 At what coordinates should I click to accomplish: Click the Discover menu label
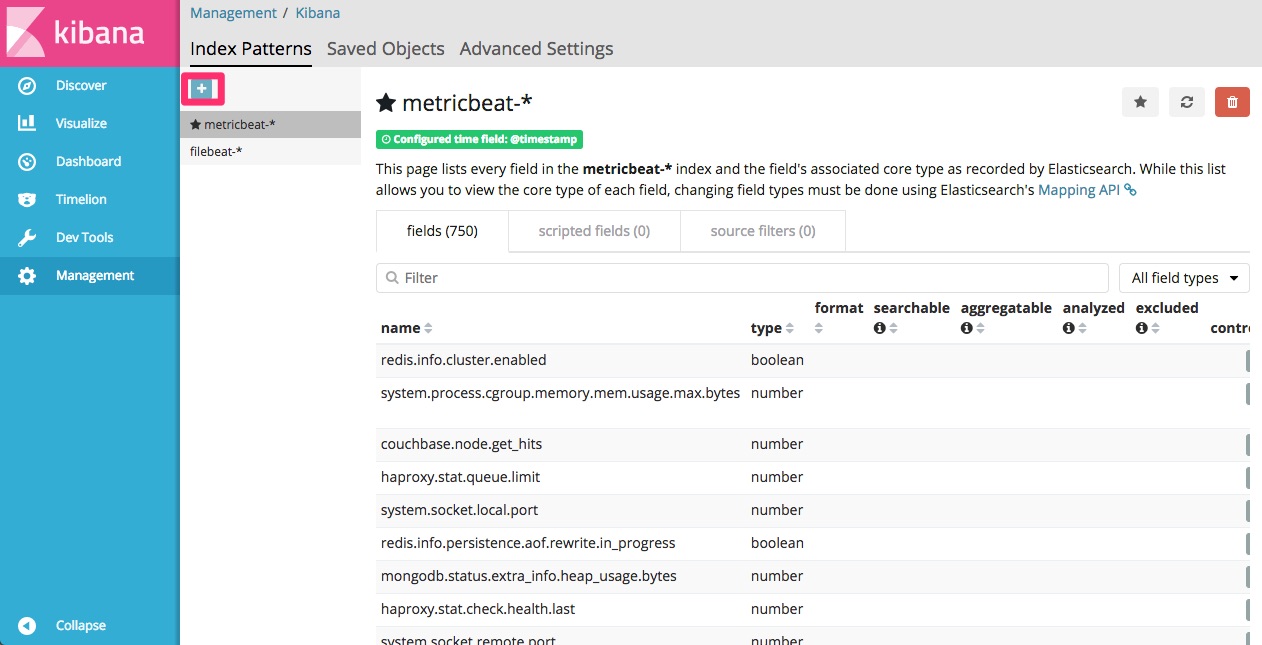pos(81,86)
